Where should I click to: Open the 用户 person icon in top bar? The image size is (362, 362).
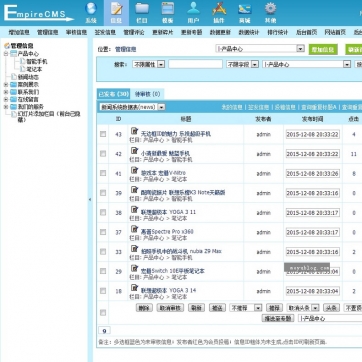[x=193, y=9]
